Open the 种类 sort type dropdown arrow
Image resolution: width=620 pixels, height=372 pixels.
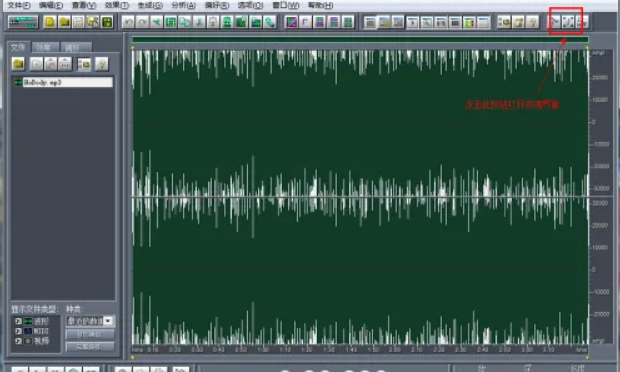click(x=108, y=321)
